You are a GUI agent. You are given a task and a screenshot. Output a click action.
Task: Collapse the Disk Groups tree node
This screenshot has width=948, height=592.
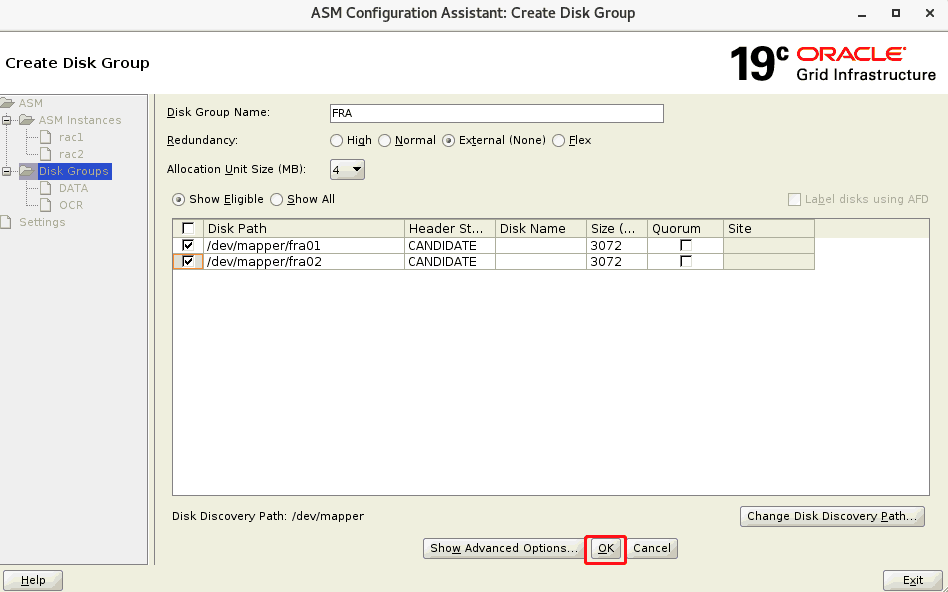[x=7, y=171]
